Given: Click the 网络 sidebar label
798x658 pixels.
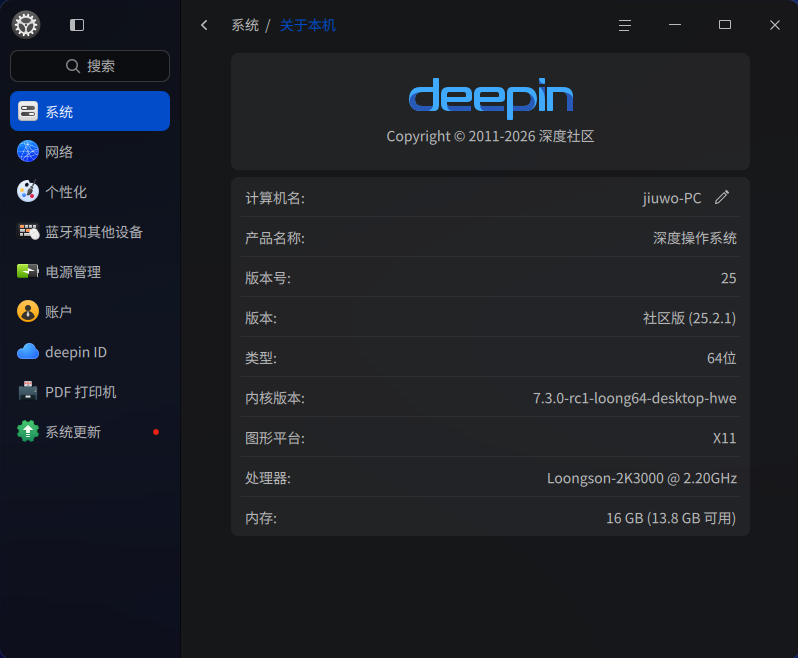Looking at the screenshot, I should [59, 152].
